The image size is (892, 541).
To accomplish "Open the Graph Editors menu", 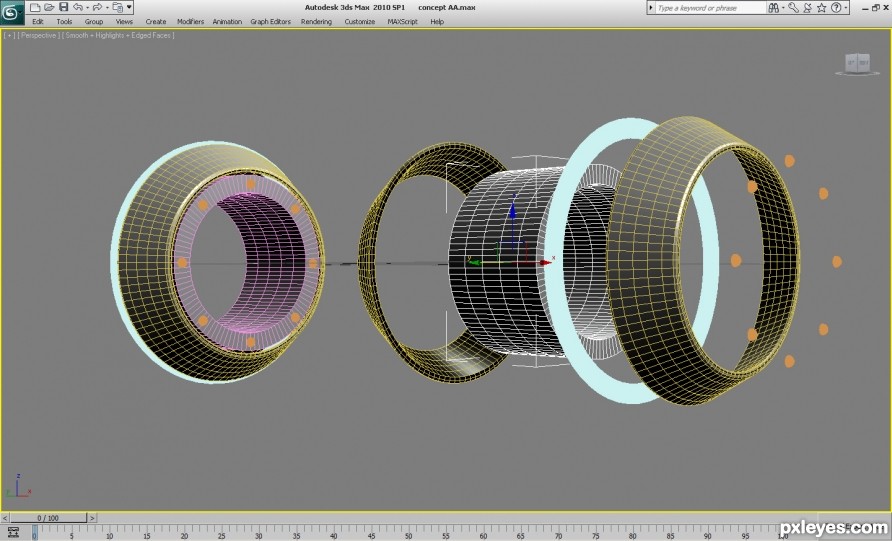I will [271, 22].
